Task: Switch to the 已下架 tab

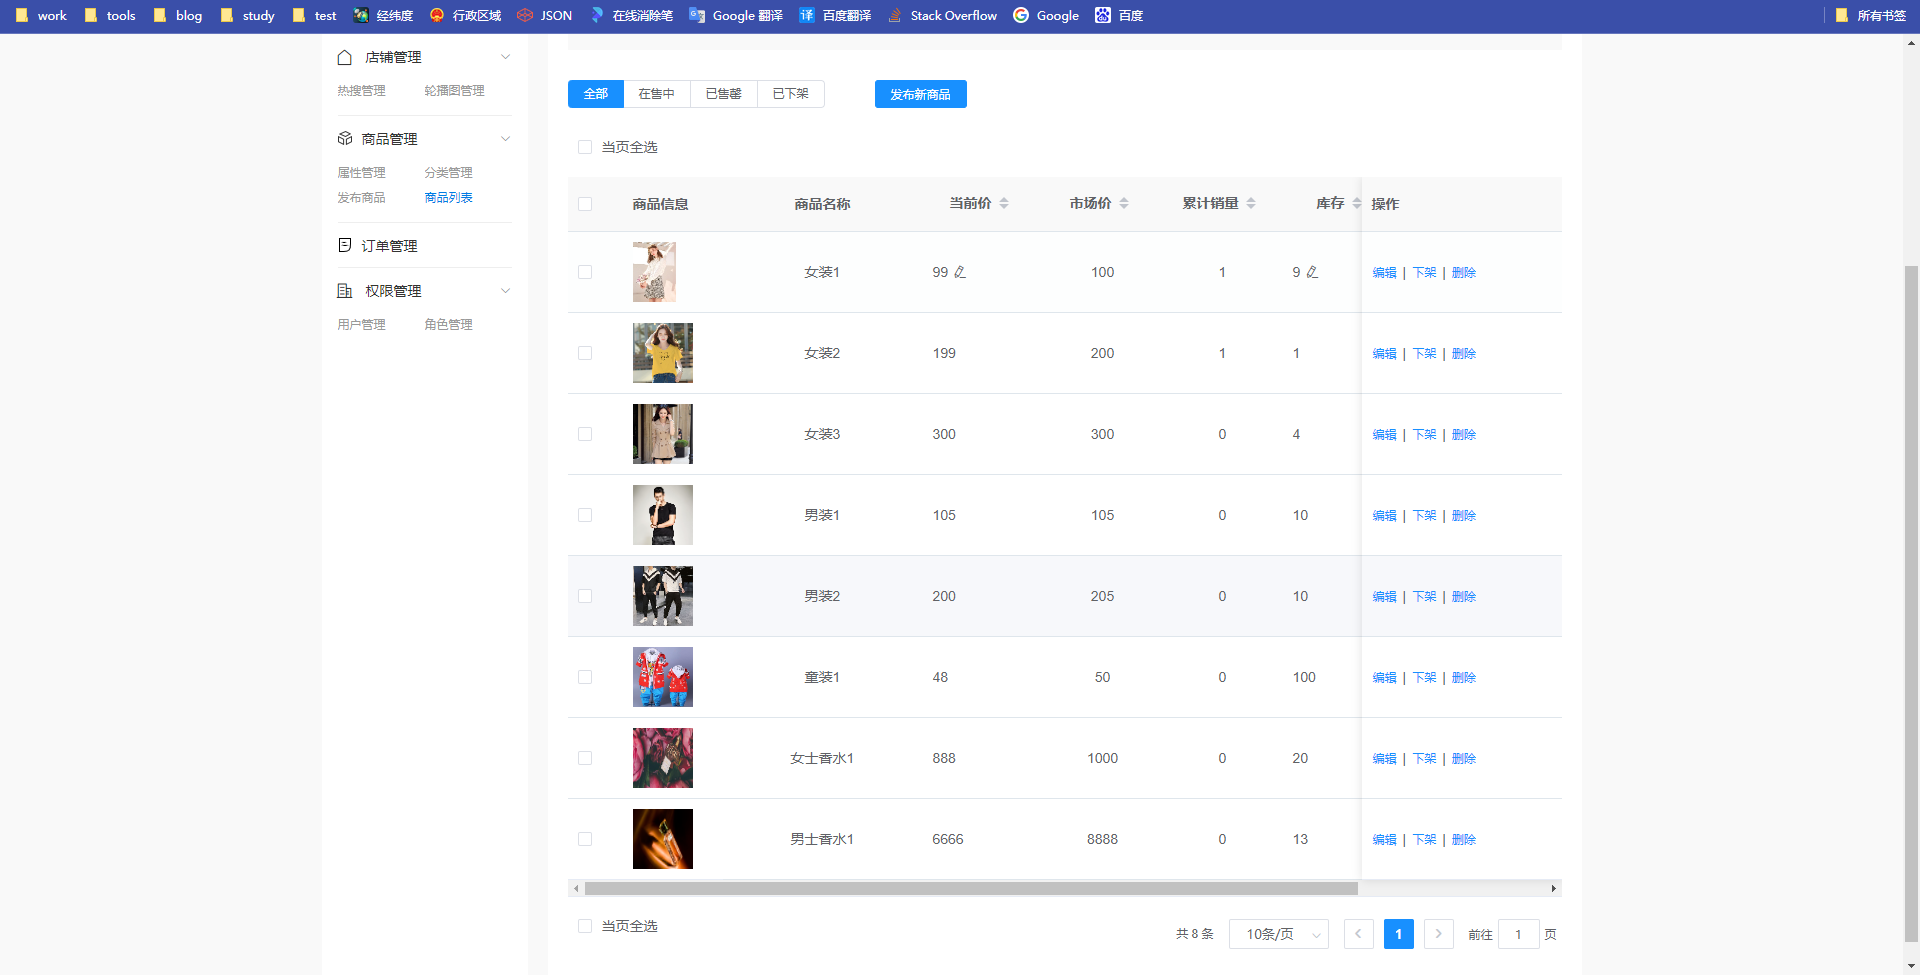Action: coord(790,93)
